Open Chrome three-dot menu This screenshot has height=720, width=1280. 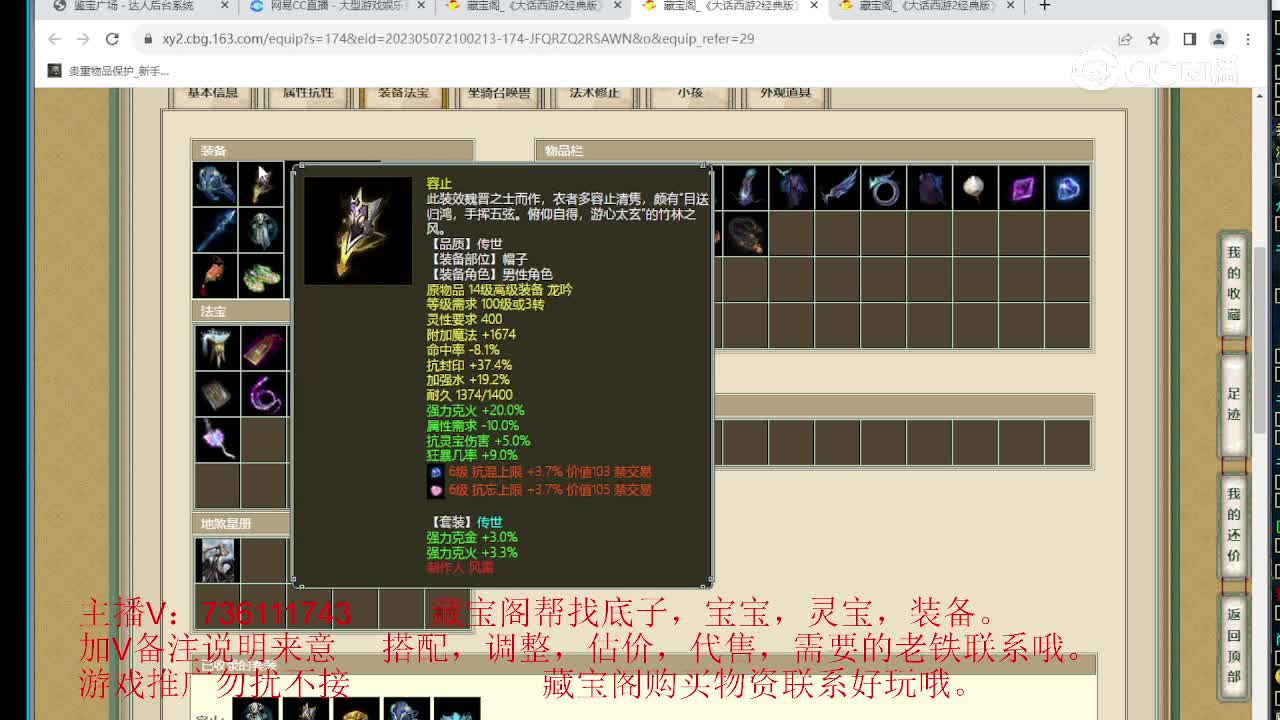tap(1248, 39)
